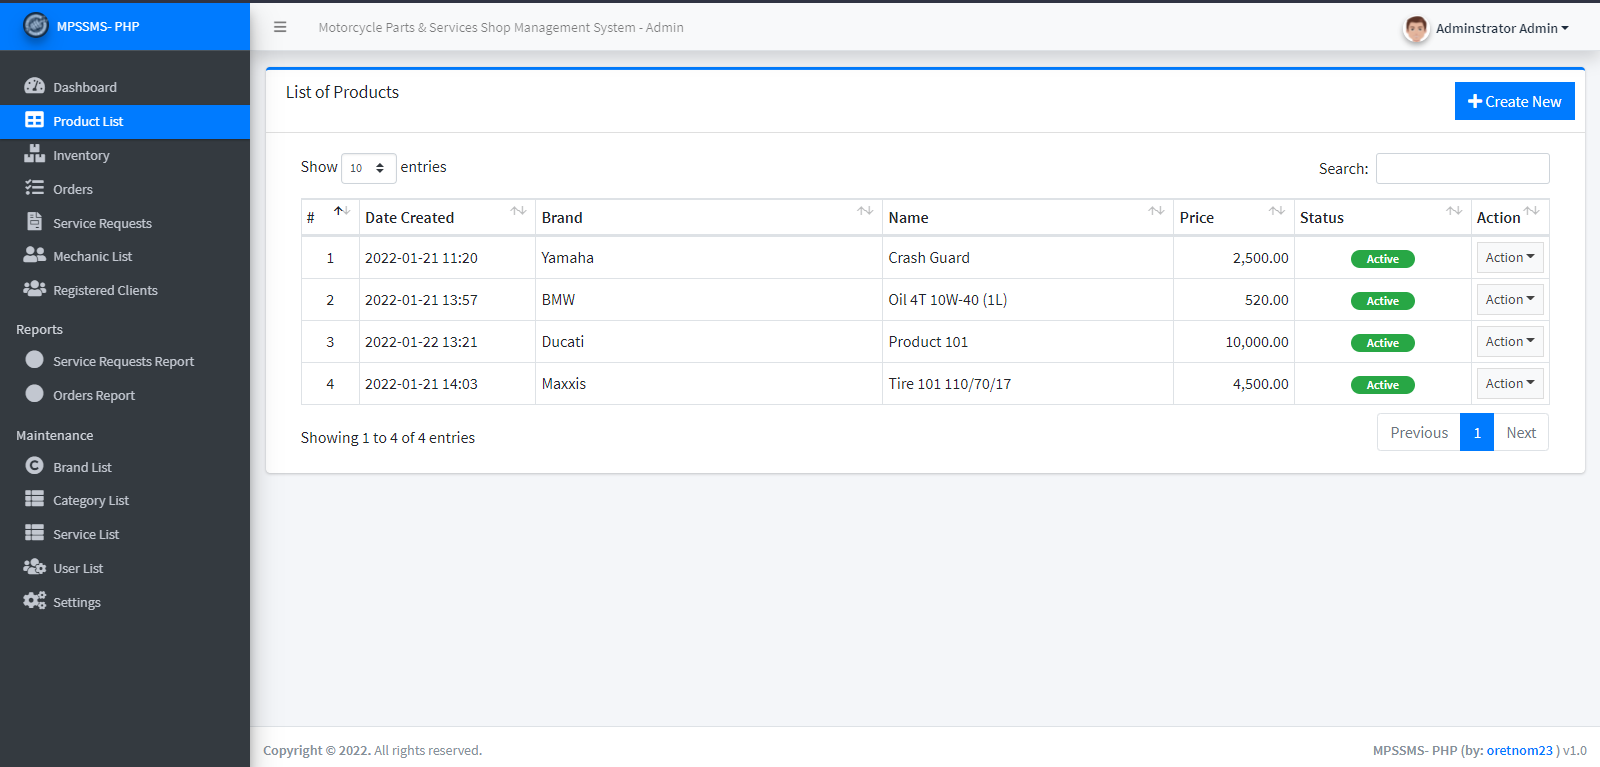The width and height of the screenshot is (1600, 767).
Task: Click the 'List of Products' heading
Action: pos(342,92)
